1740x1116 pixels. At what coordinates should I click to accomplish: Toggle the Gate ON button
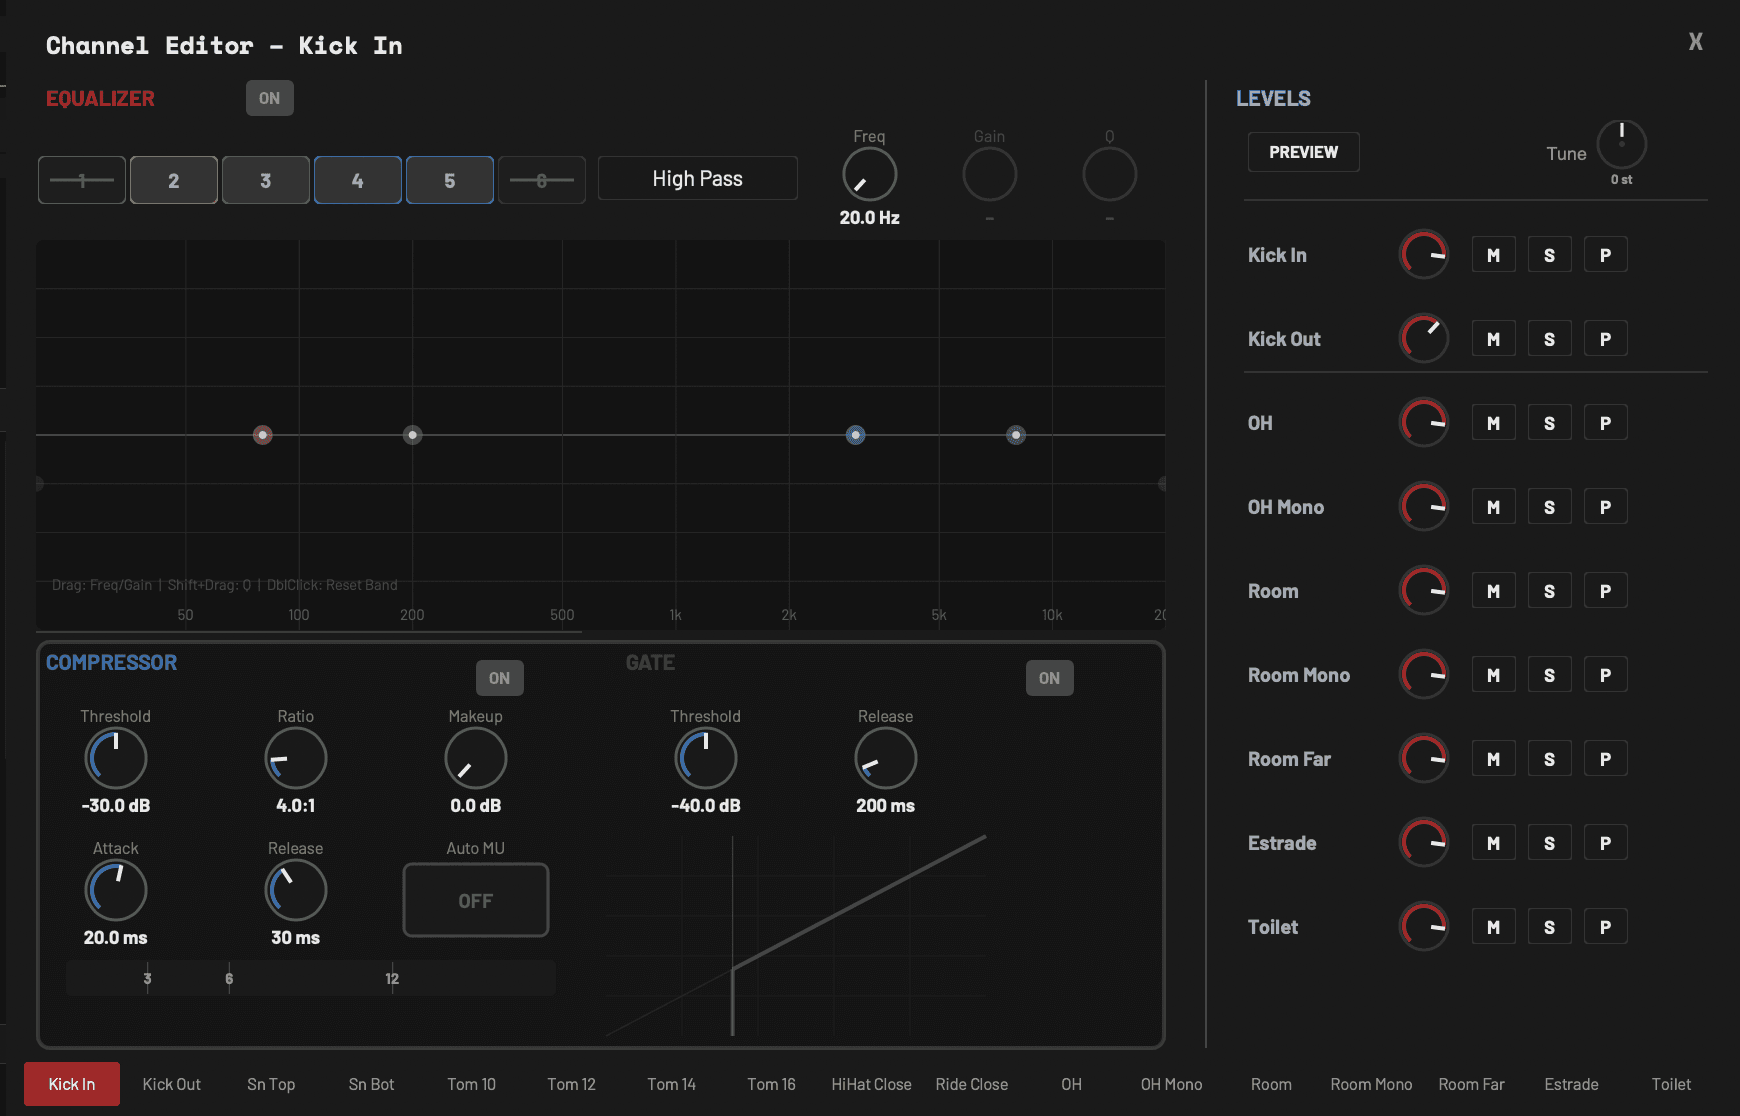coord(1049,678)
